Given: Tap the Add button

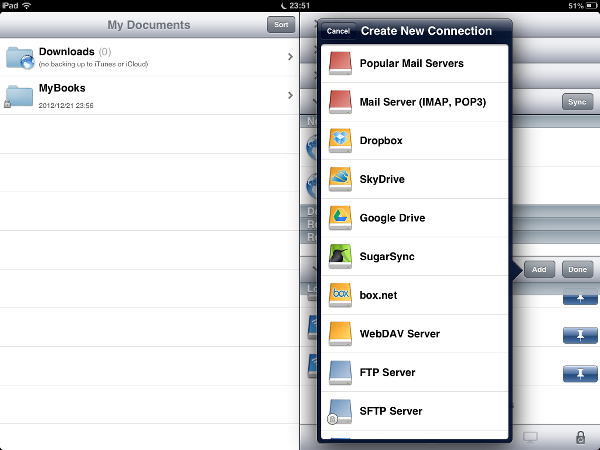Looking at the screenshot, I should pyautogui.click(x=539, y=269).
